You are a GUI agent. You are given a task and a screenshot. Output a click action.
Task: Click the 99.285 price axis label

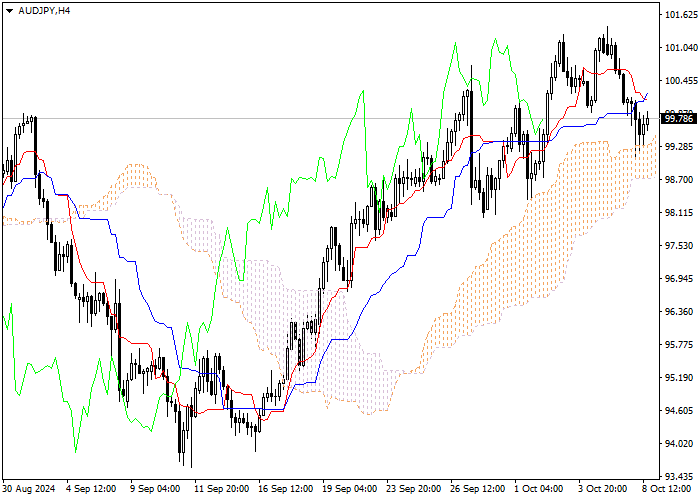[x=681, y=147]
